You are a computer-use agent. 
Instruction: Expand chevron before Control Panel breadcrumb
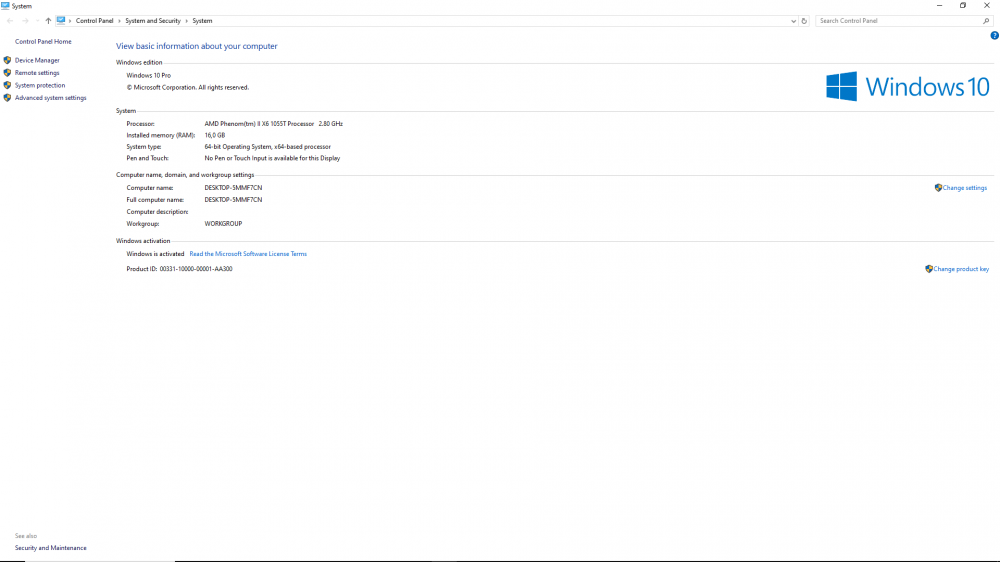coord(70,21)
